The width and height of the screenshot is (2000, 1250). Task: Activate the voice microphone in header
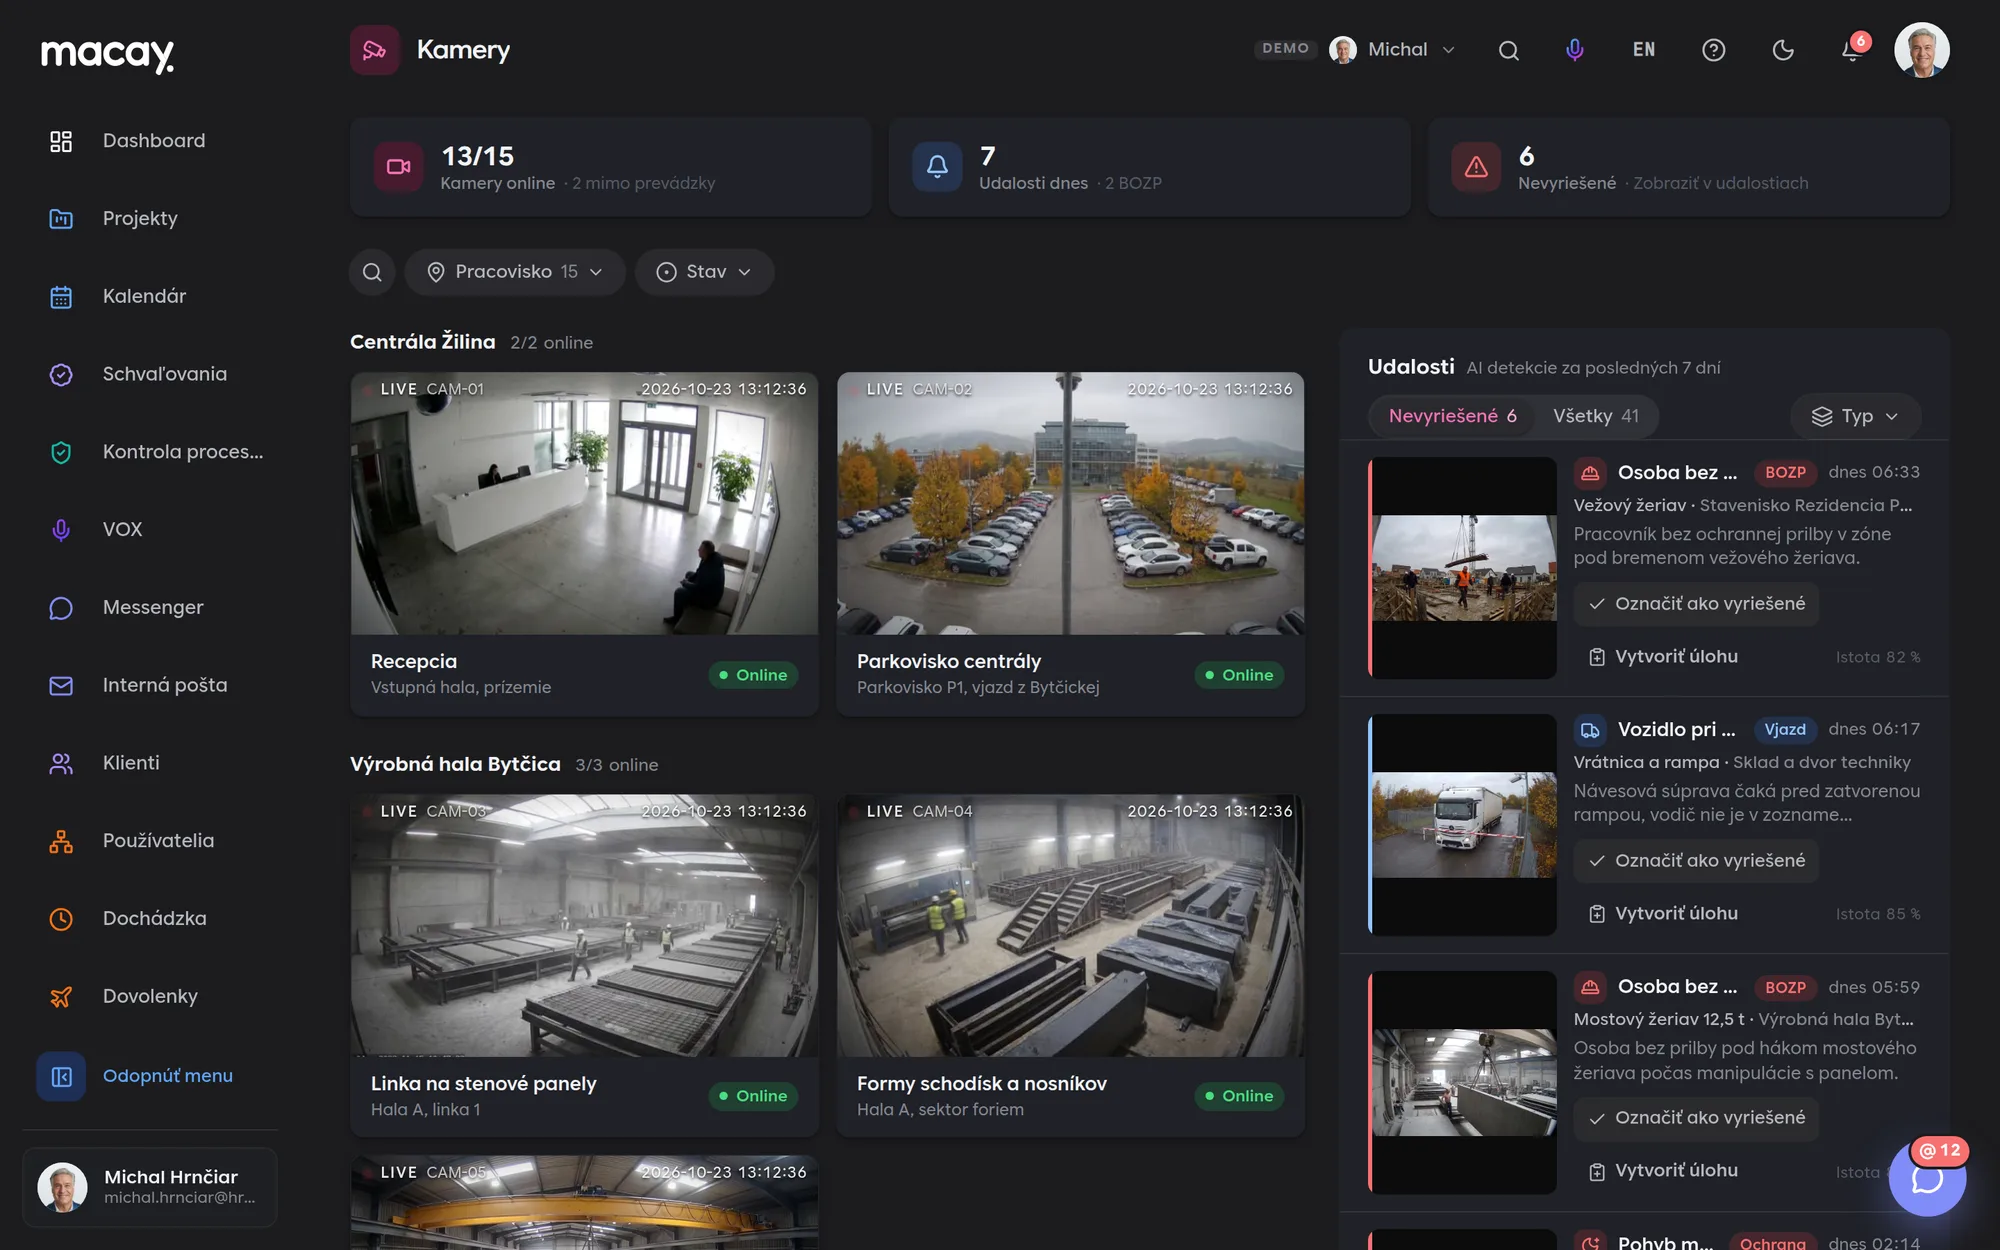click(1575, 50)
